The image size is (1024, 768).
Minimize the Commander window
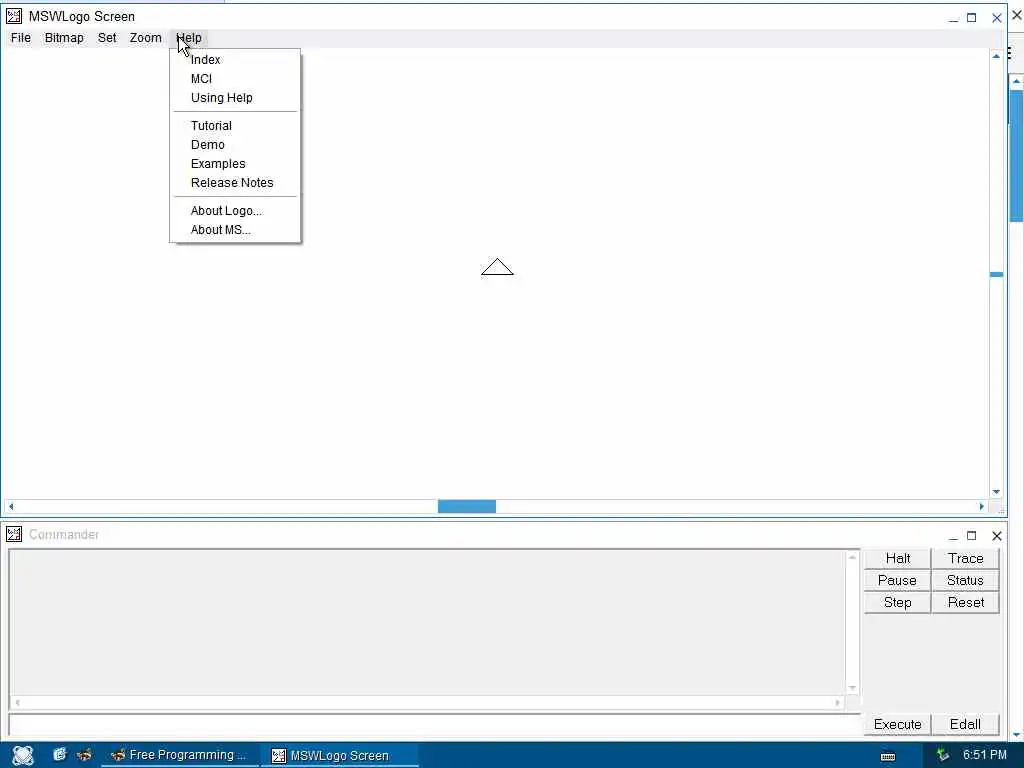pyautogui.click(x=953, y=536)
